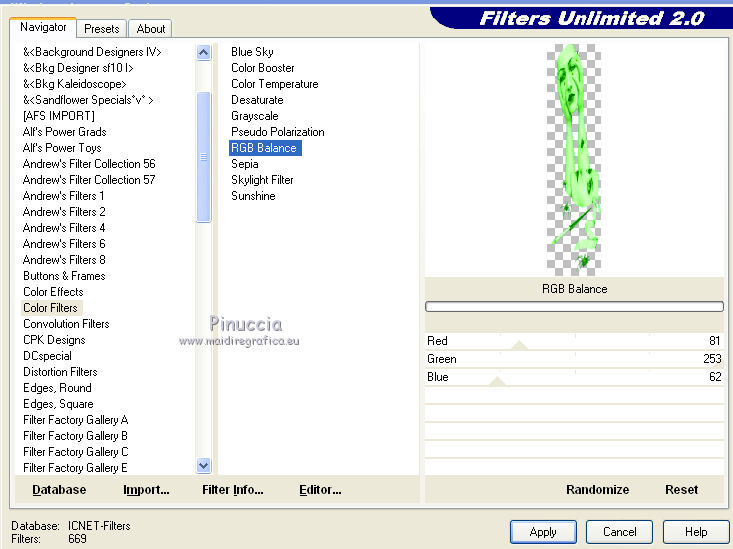Image resolution: width=733 pixels, height=549 pixels.
Task: Select the Navigator tab
Action: coord(43,27)
